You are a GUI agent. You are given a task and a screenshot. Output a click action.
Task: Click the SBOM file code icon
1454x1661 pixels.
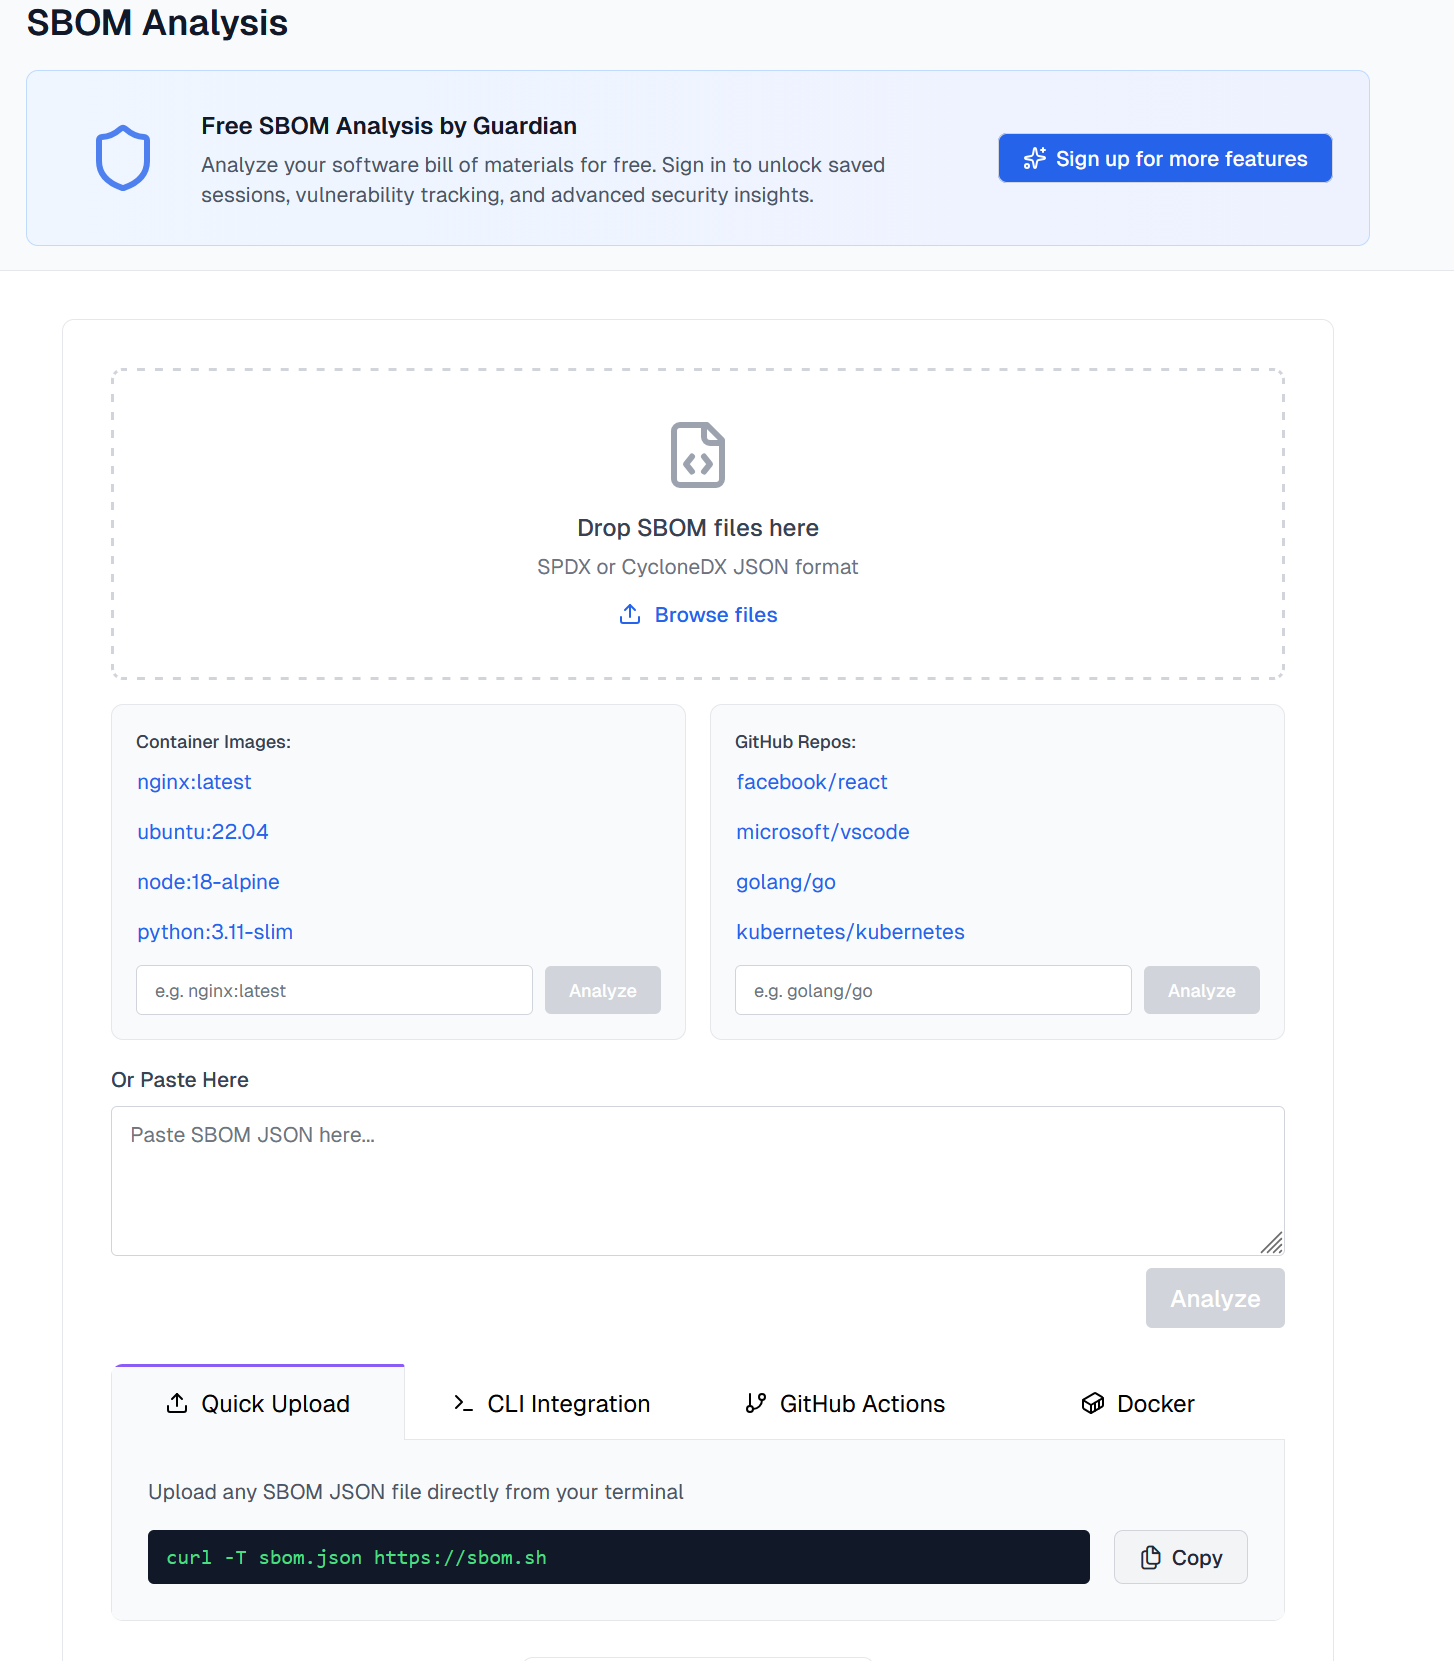point(697,455)
